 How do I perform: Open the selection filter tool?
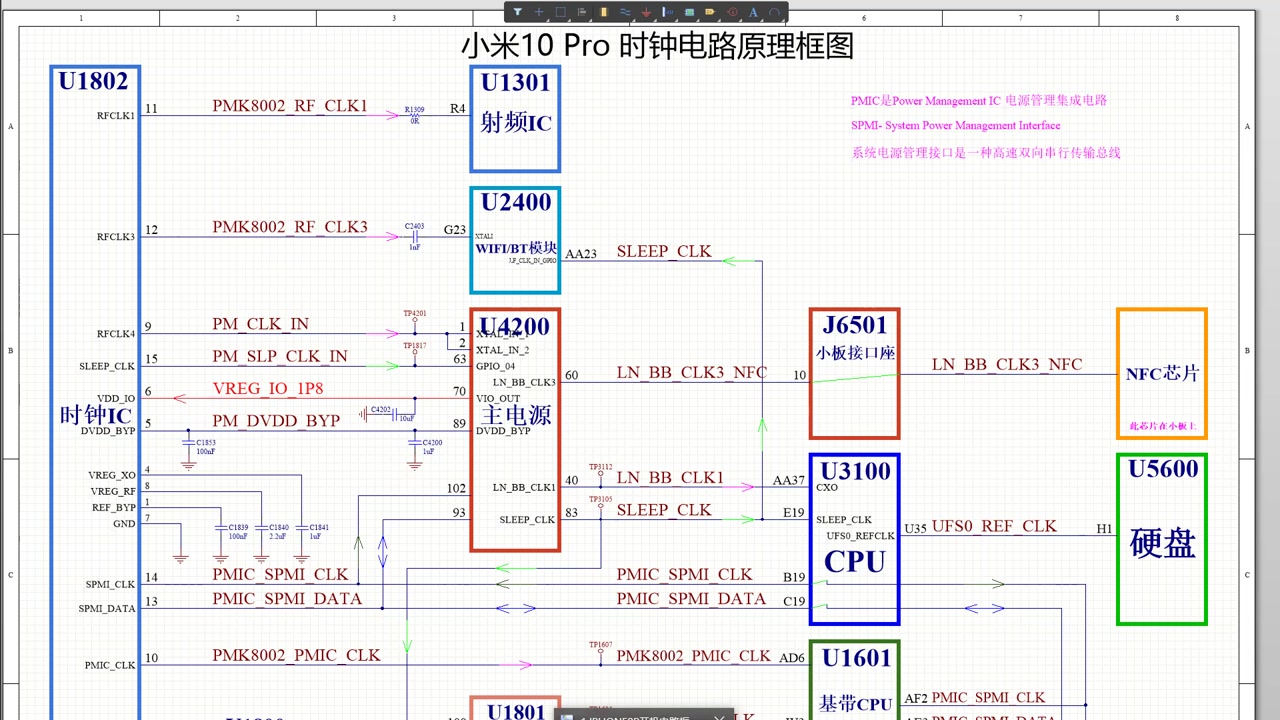518,12
